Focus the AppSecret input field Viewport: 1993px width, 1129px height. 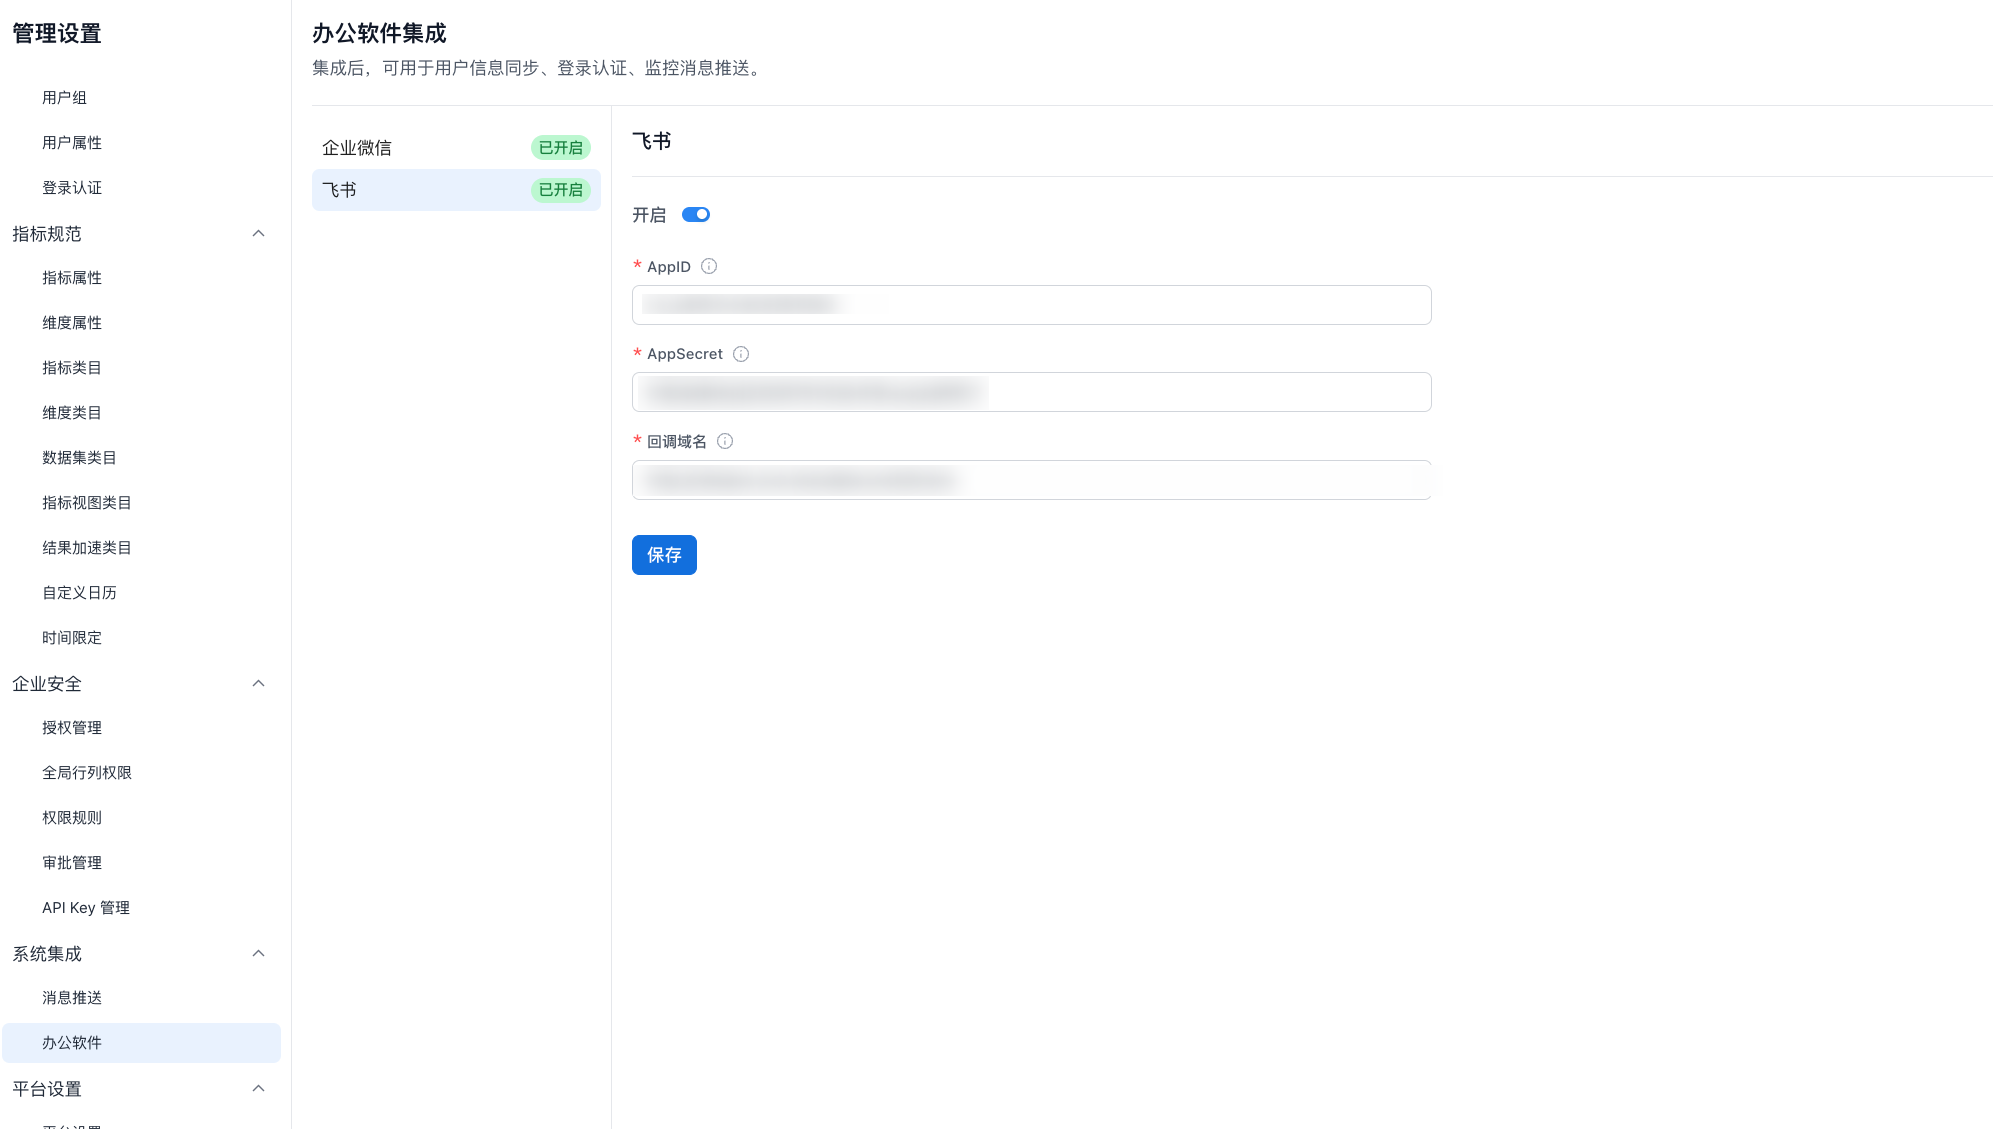(1031, 392)
